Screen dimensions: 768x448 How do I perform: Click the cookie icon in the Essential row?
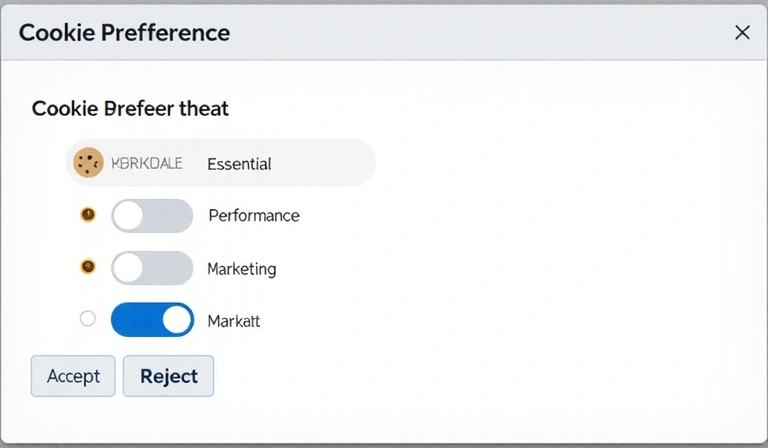[x=89, y=163]
